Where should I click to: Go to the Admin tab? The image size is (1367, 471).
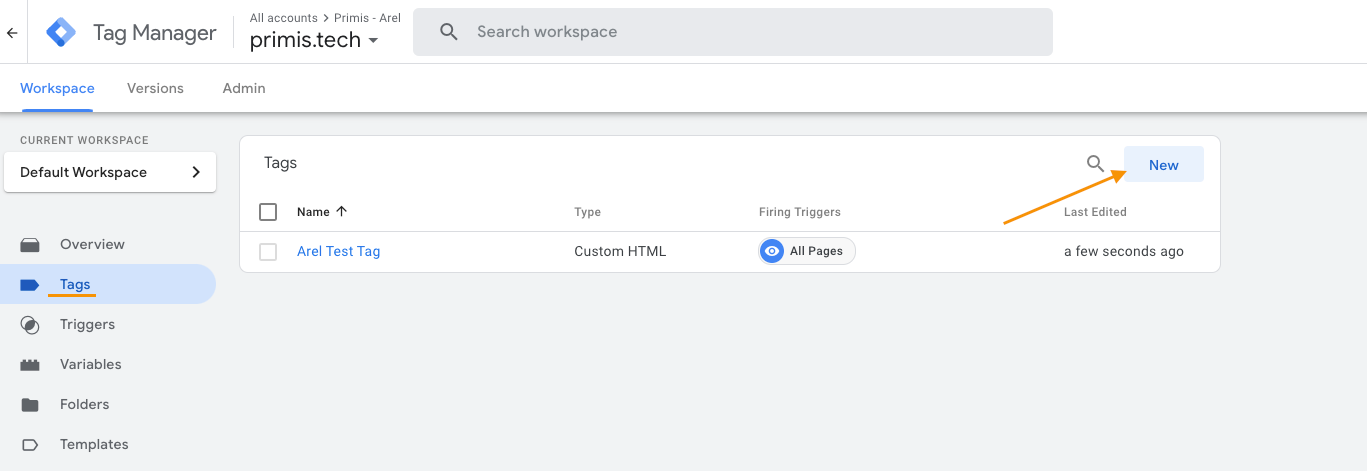244,88
